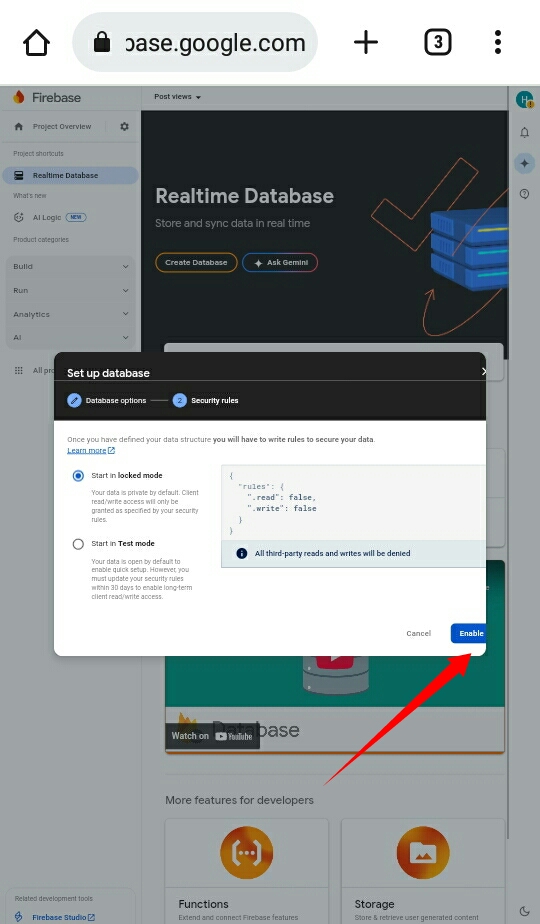Select Start in Test mode radio
This screenshot has width=540, height=924.
[78, 544]
